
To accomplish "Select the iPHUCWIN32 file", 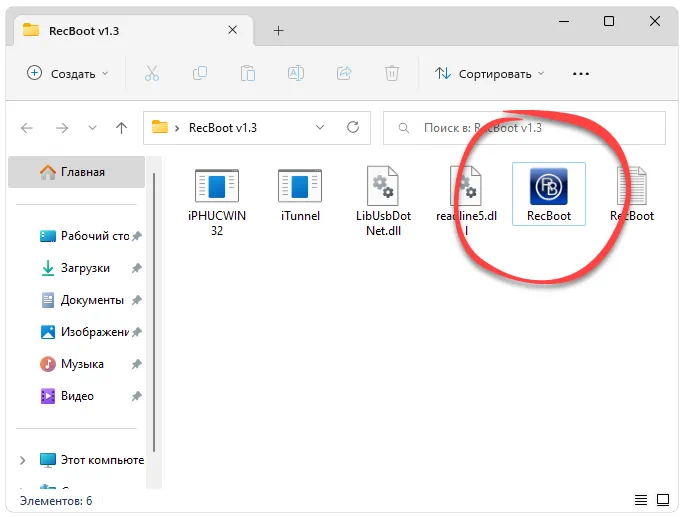I will point(217,202).
